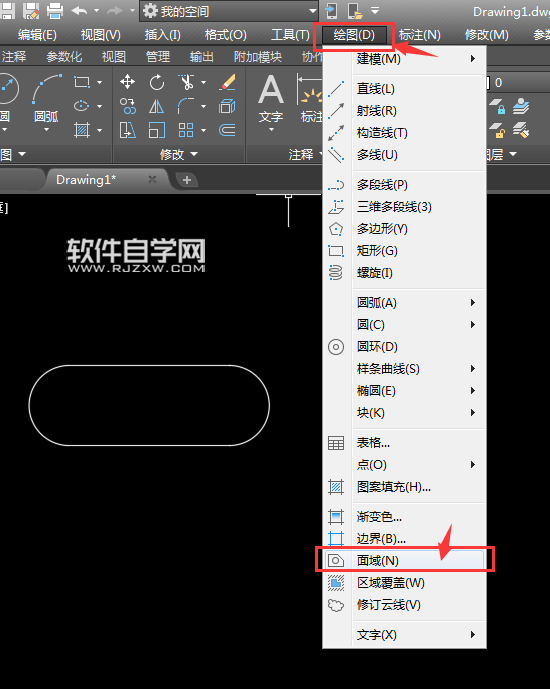Click the Redo arrow icon

[115, 10]
